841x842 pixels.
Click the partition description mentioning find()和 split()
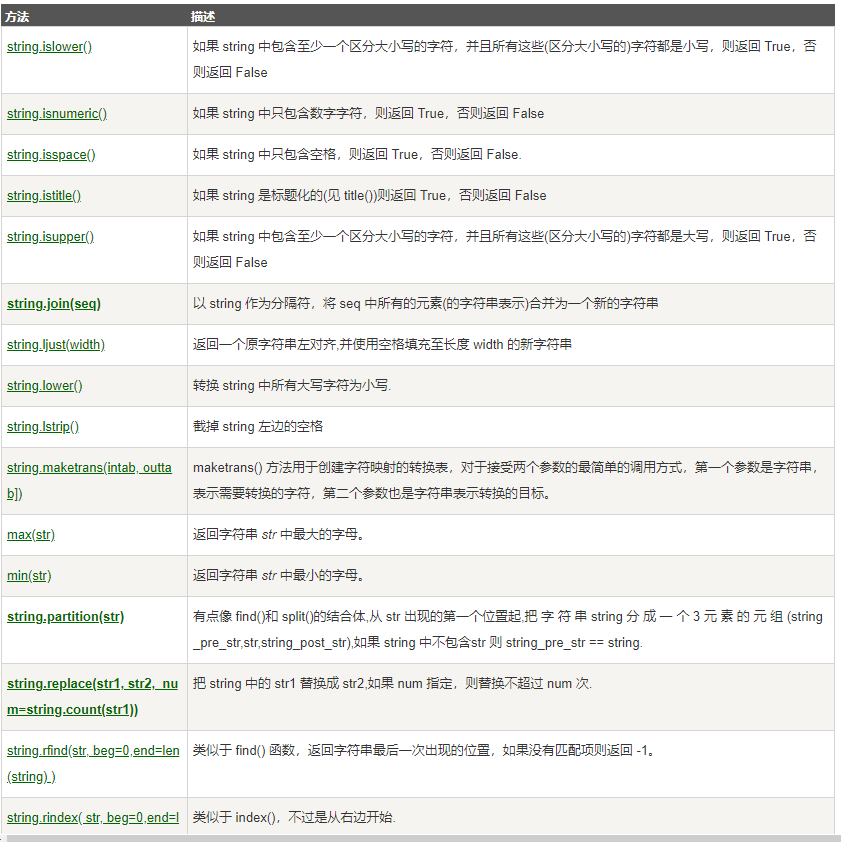(x=508, y=630)
